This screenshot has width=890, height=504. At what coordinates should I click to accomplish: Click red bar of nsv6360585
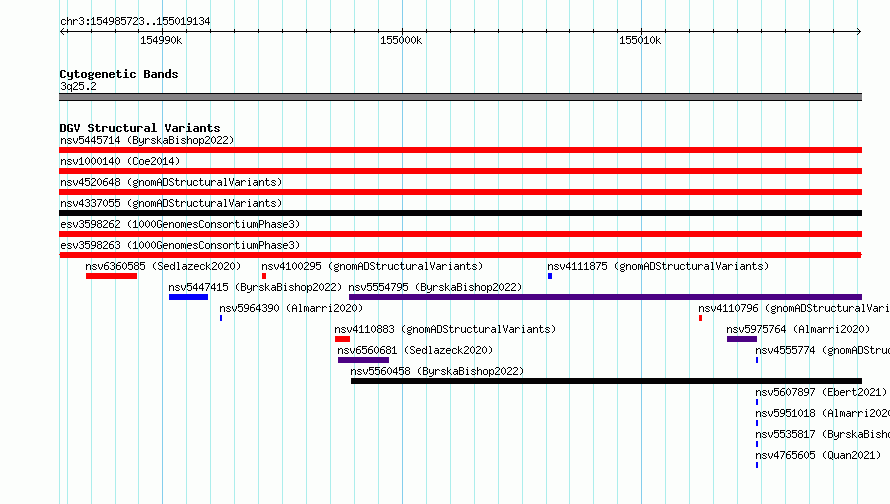pos(111,276)
